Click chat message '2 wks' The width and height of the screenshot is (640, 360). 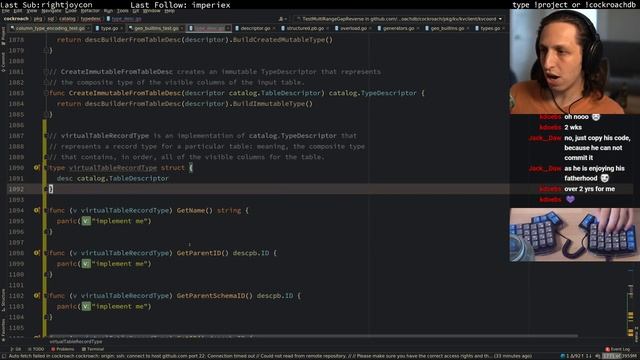pyautogui.click(x=573, y=127)
